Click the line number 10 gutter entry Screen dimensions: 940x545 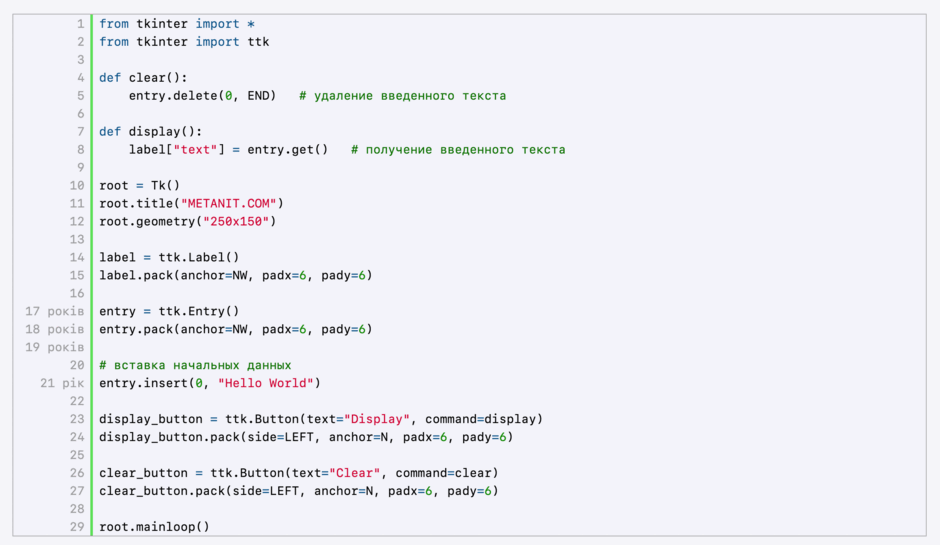(x=77, y=185)
